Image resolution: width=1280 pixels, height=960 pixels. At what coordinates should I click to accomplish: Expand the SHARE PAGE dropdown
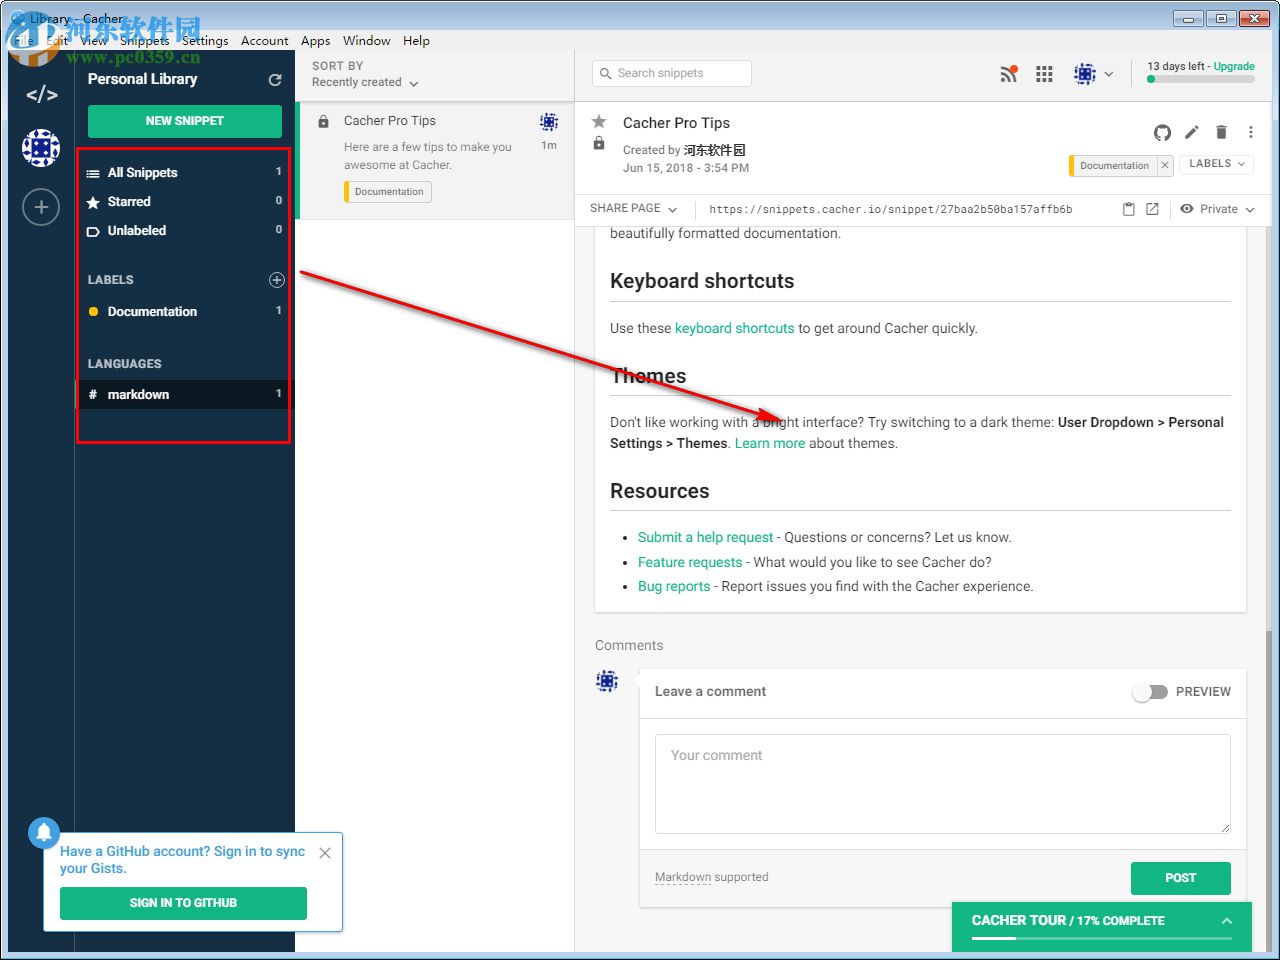[x=634, y=209]
